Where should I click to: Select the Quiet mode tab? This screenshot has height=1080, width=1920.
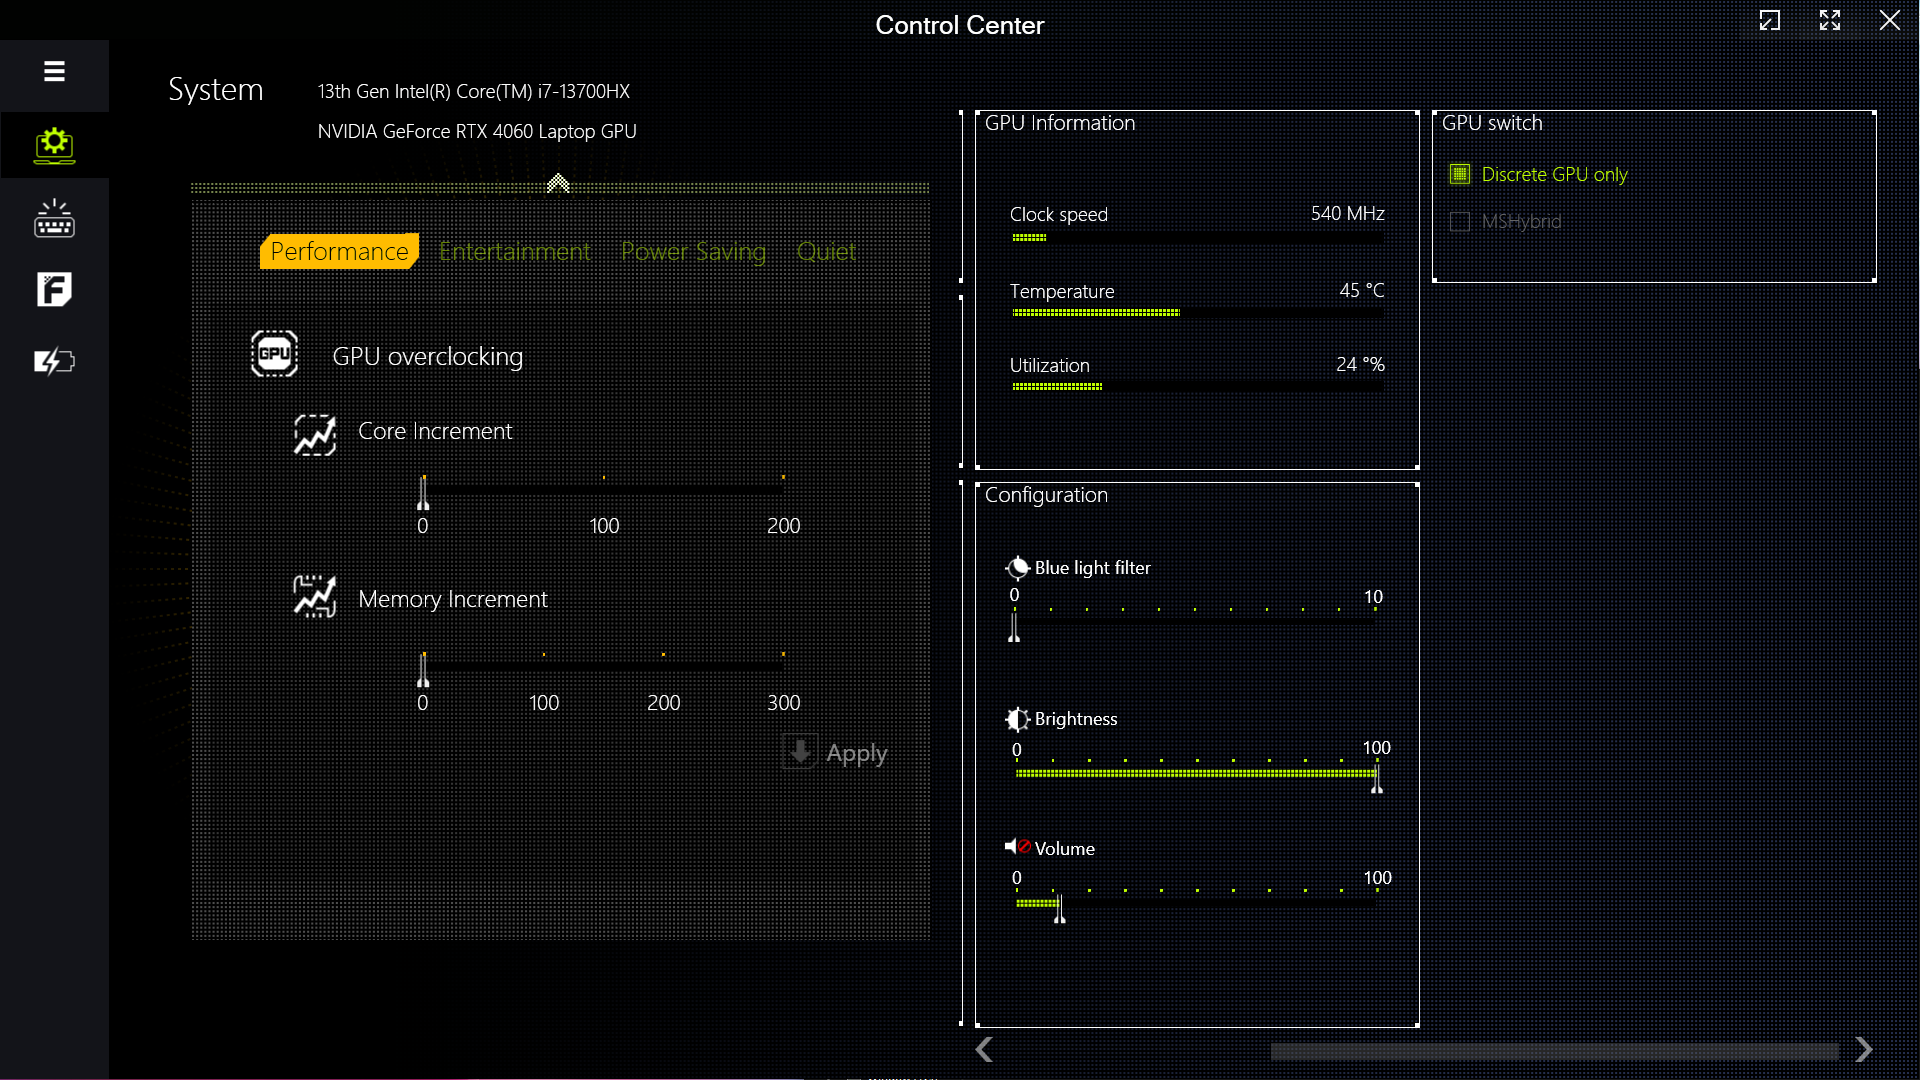pyautogui.click(x=826, y=251)
